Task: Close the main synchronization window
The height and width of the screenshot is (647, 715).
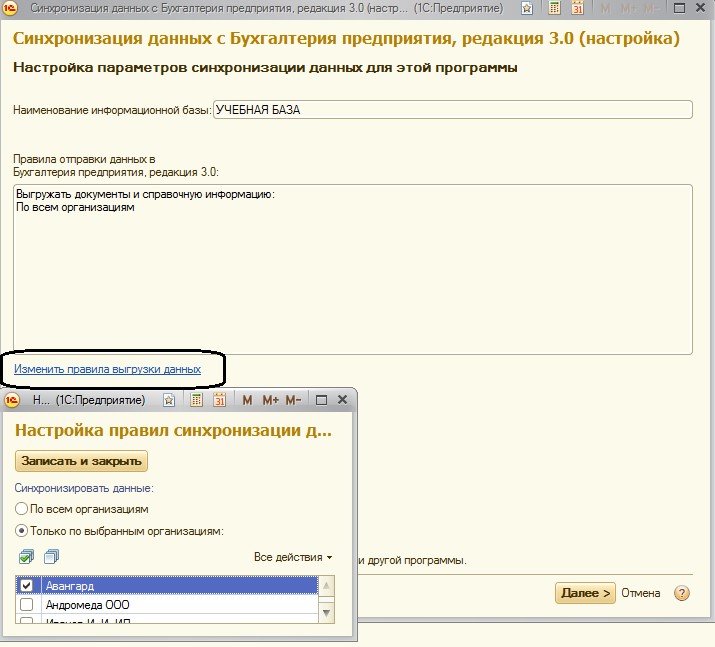Action: coord(701,8)
